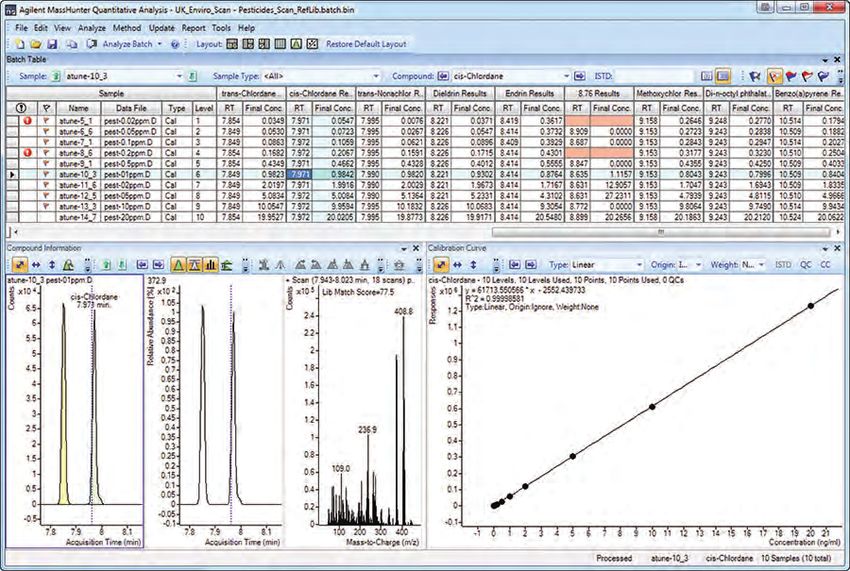
Task: Click the dark blue flag filter icon
Action: tap(754, 76)
